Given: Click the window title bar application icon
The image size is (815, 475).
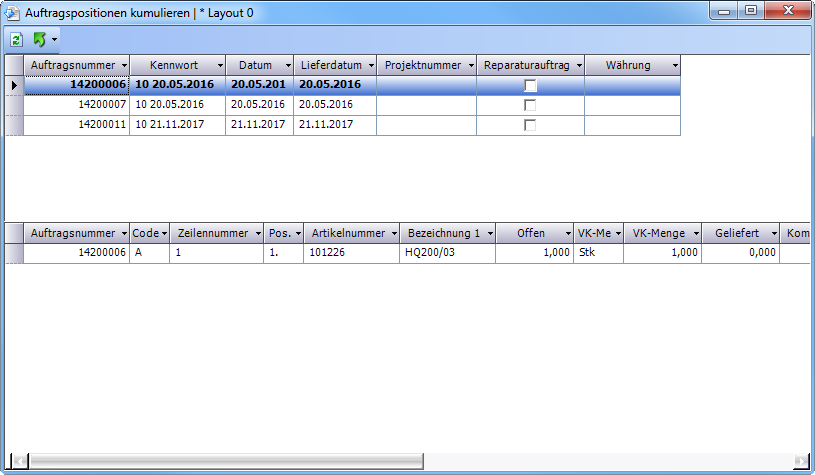Looking at the screenshot, I should tap(12, 11).
